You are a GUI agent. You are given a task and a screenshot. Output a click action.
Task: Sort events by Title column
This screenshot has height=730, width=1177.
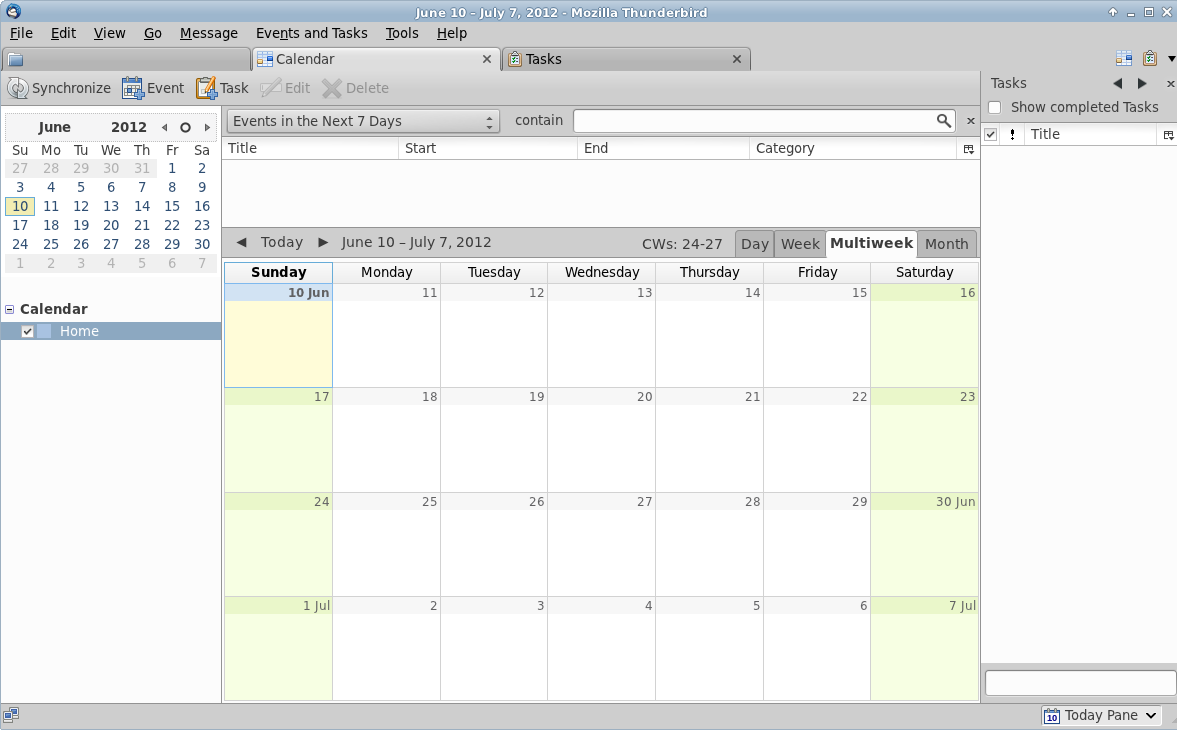coord(311,149)
